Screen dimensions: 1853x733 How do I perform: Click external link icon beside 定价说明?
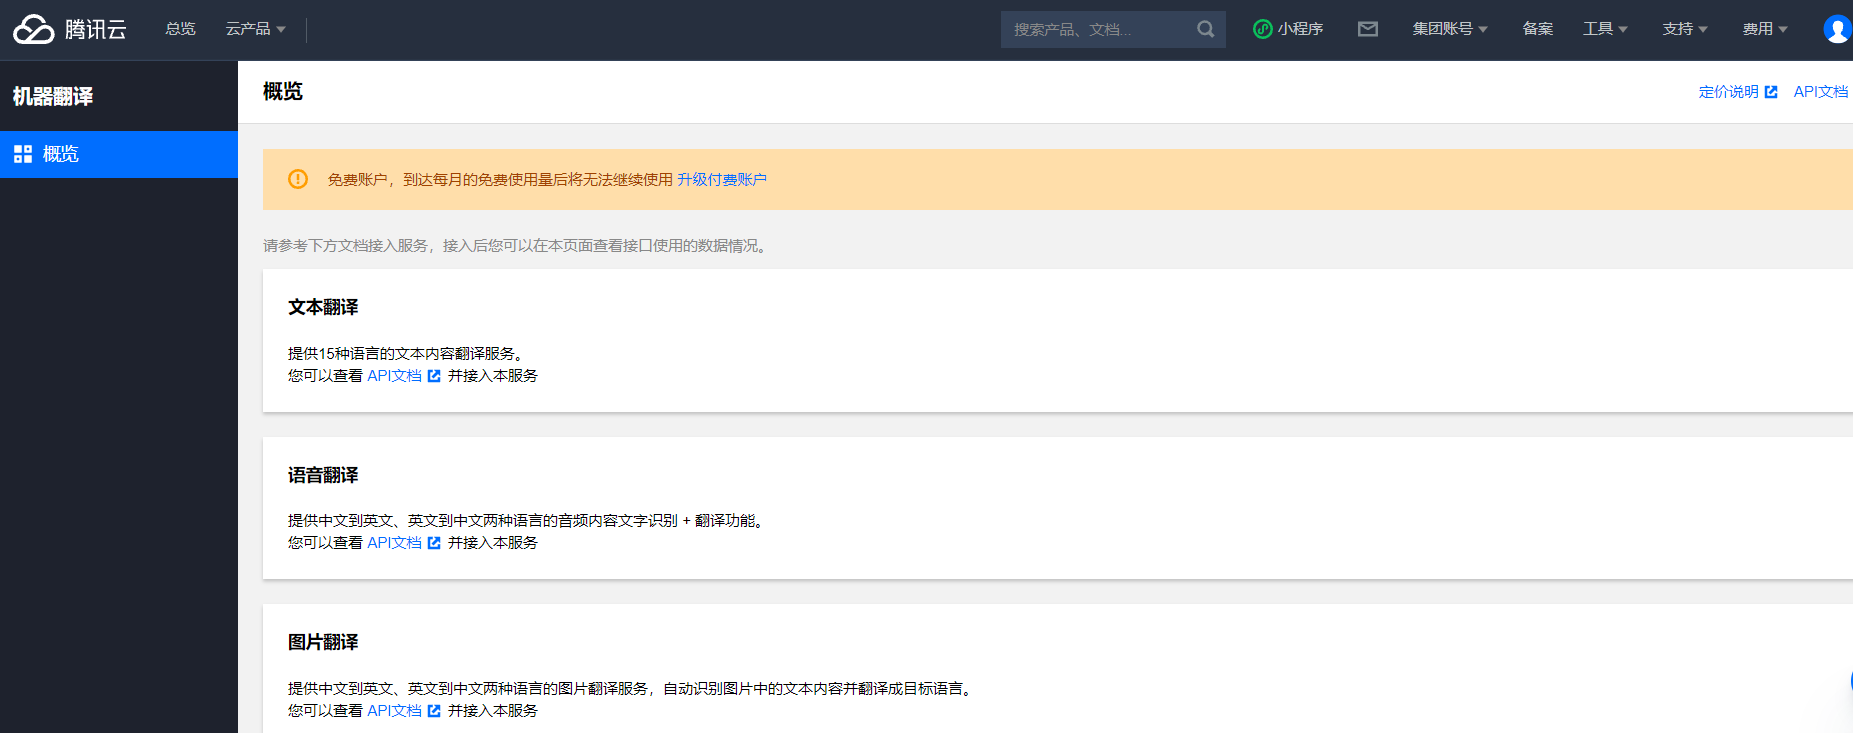point(1771,92)
